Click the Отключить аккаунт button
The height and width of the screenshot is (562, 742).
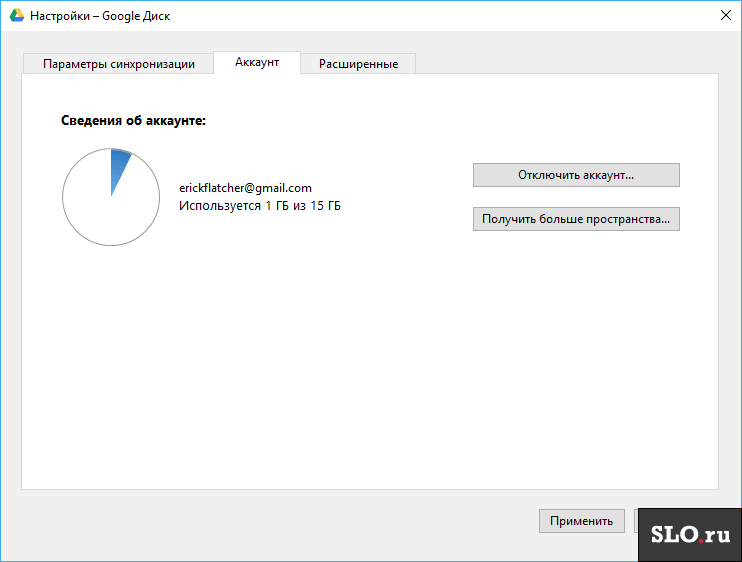point(576,175)
